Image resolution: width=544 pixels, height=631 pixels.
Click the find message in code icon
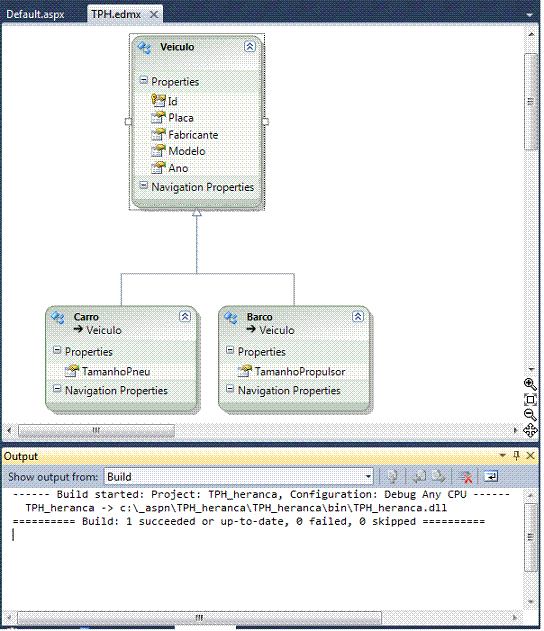click(x=392, y=477)
